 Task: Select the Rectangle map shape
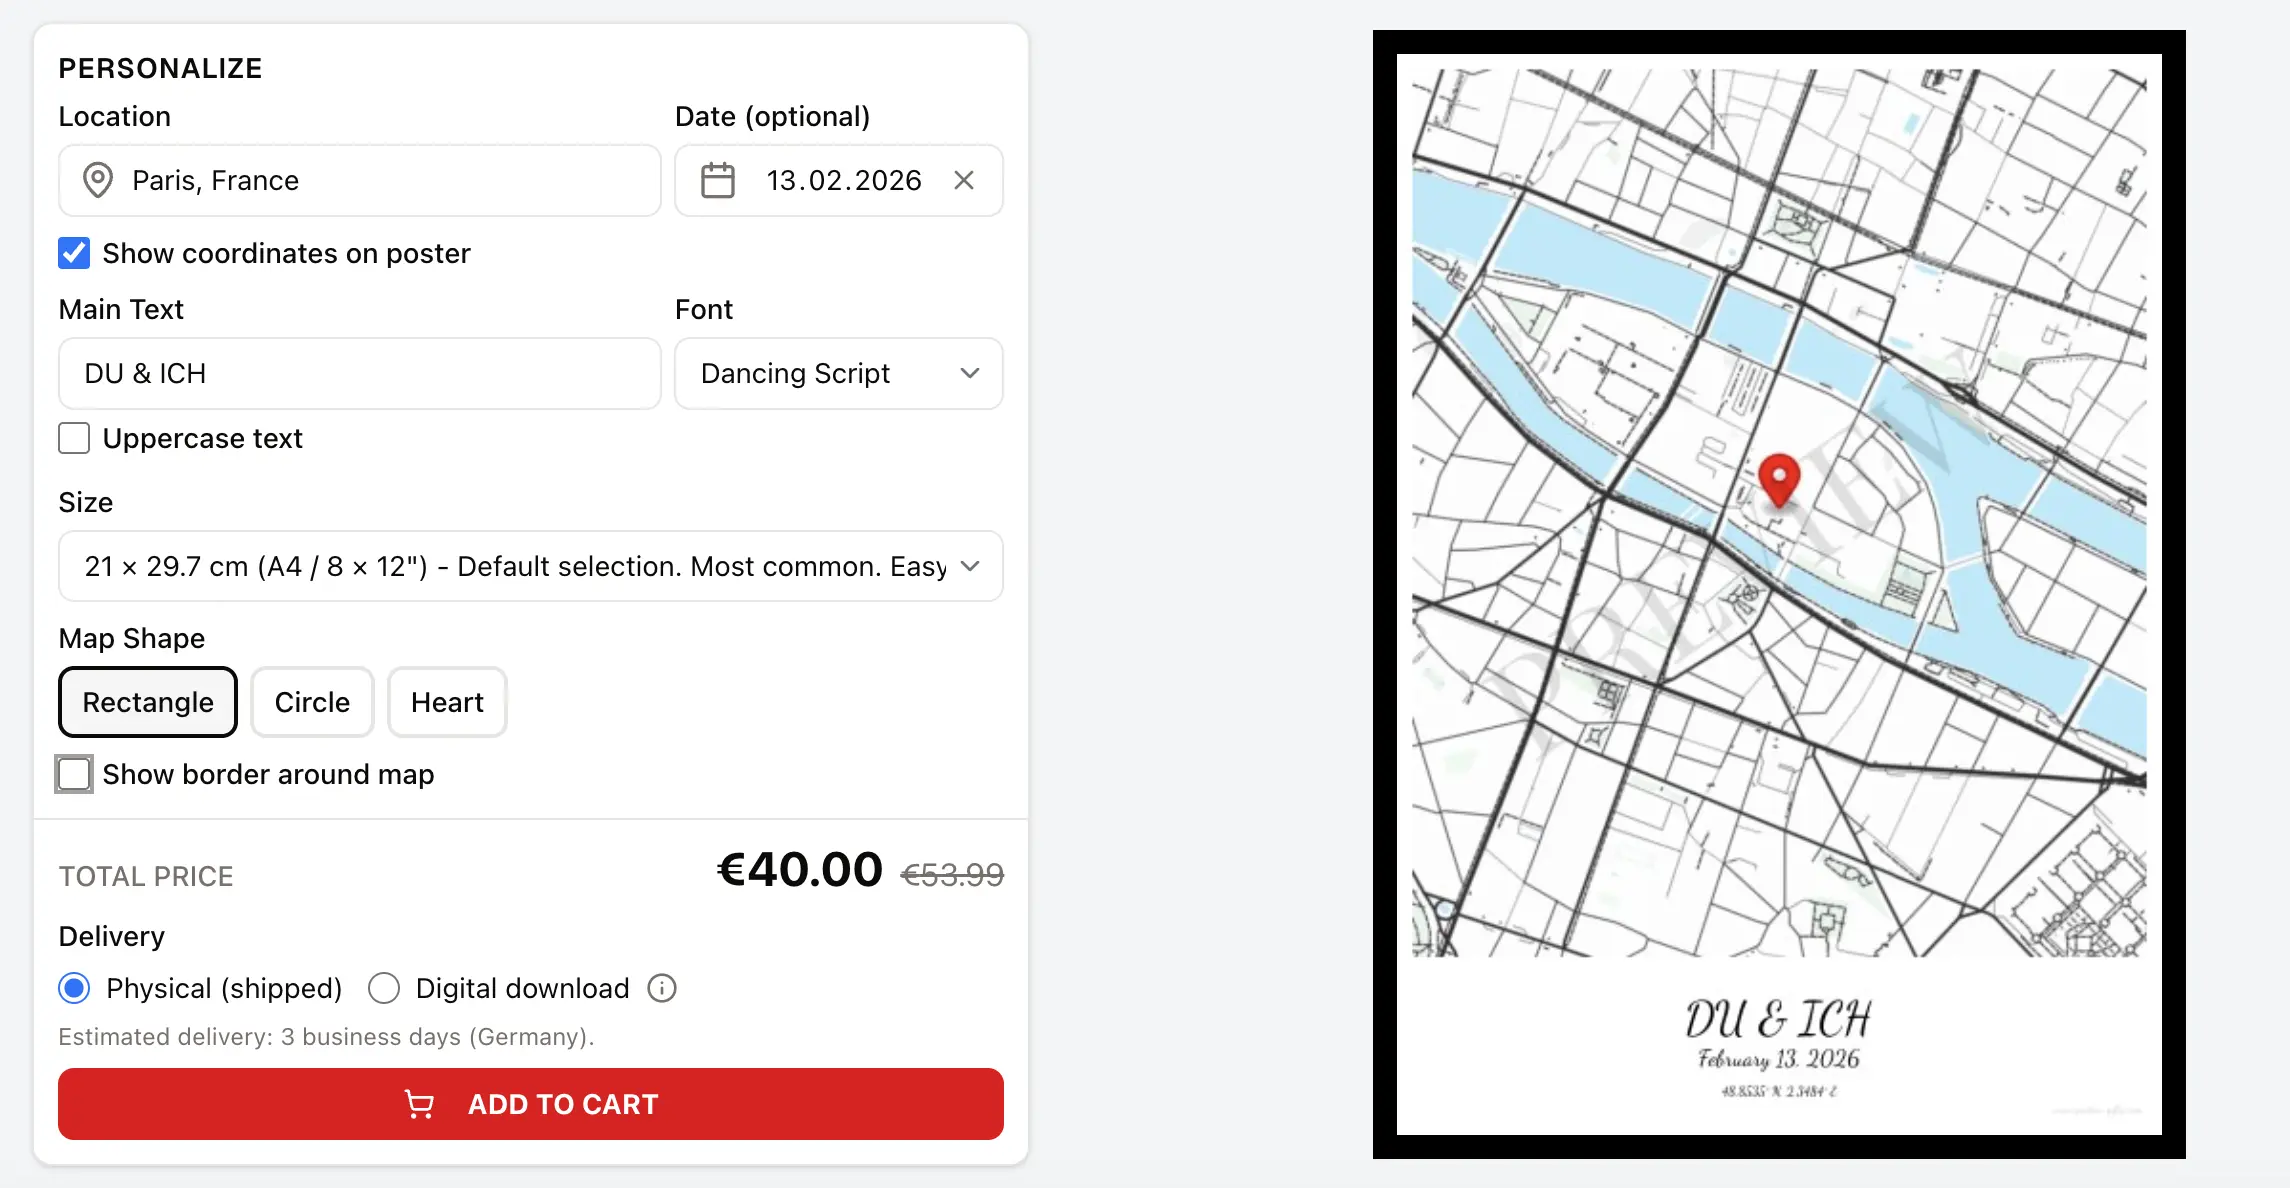[x=148, y=702]
